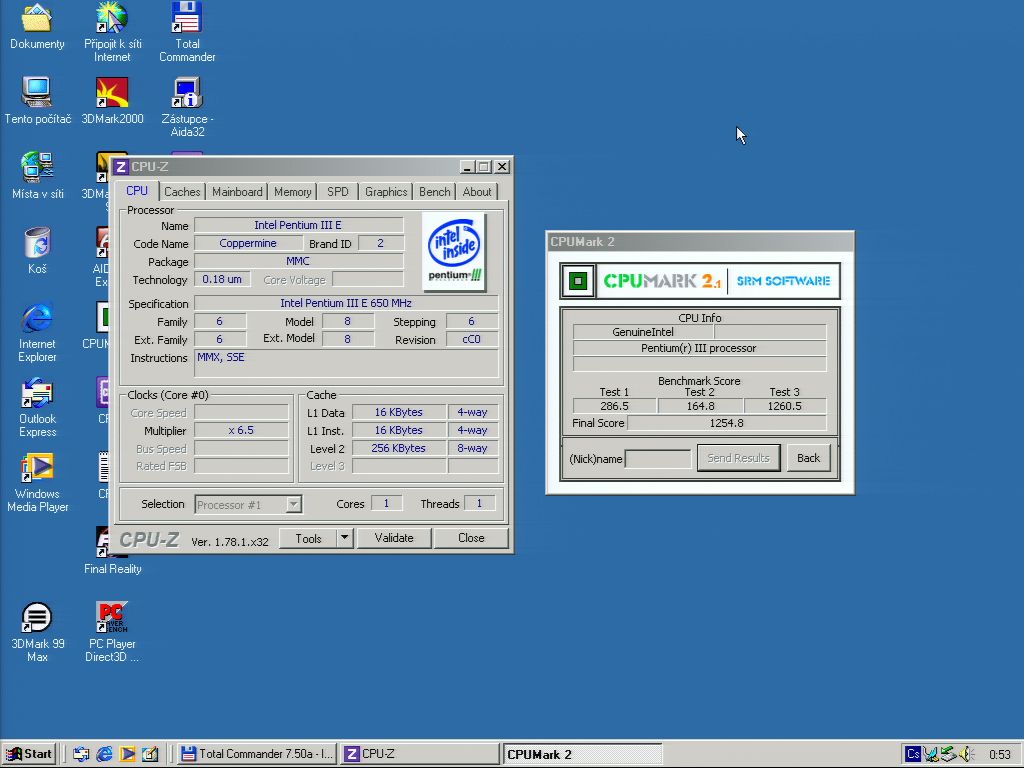Click the Specification 'Intel Pentium III E 650 MHz'

click(346, 303)
